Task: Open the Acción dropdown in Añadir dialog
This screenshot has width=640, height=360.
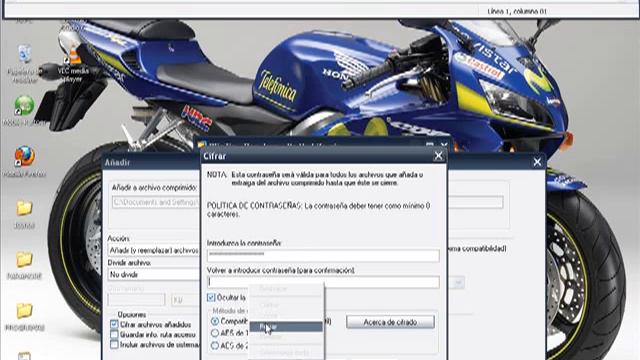Action: [x=153, y=250]
